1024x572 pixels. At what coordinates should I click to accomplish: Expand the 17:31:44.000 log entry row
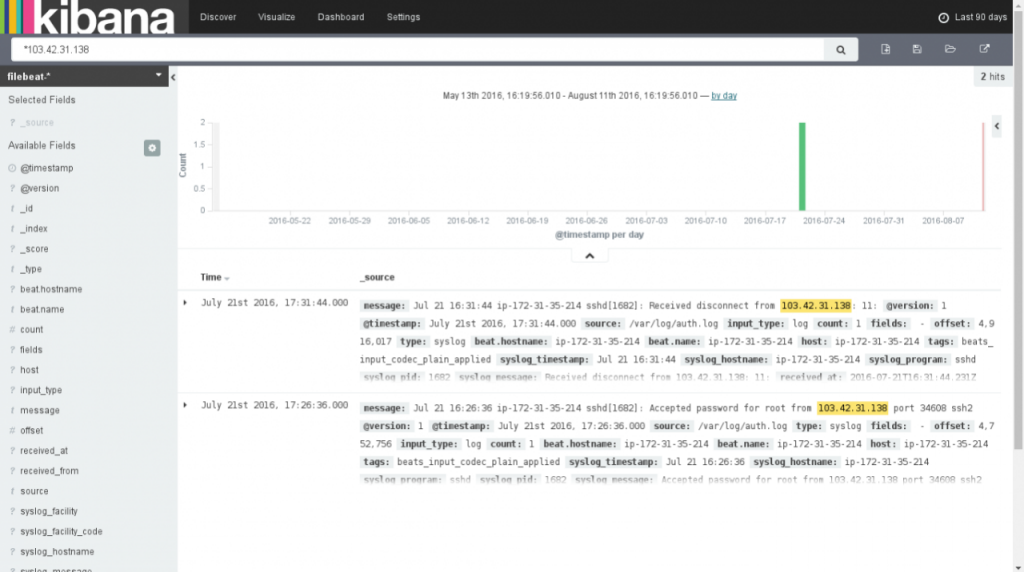click(x=185, y=303)
